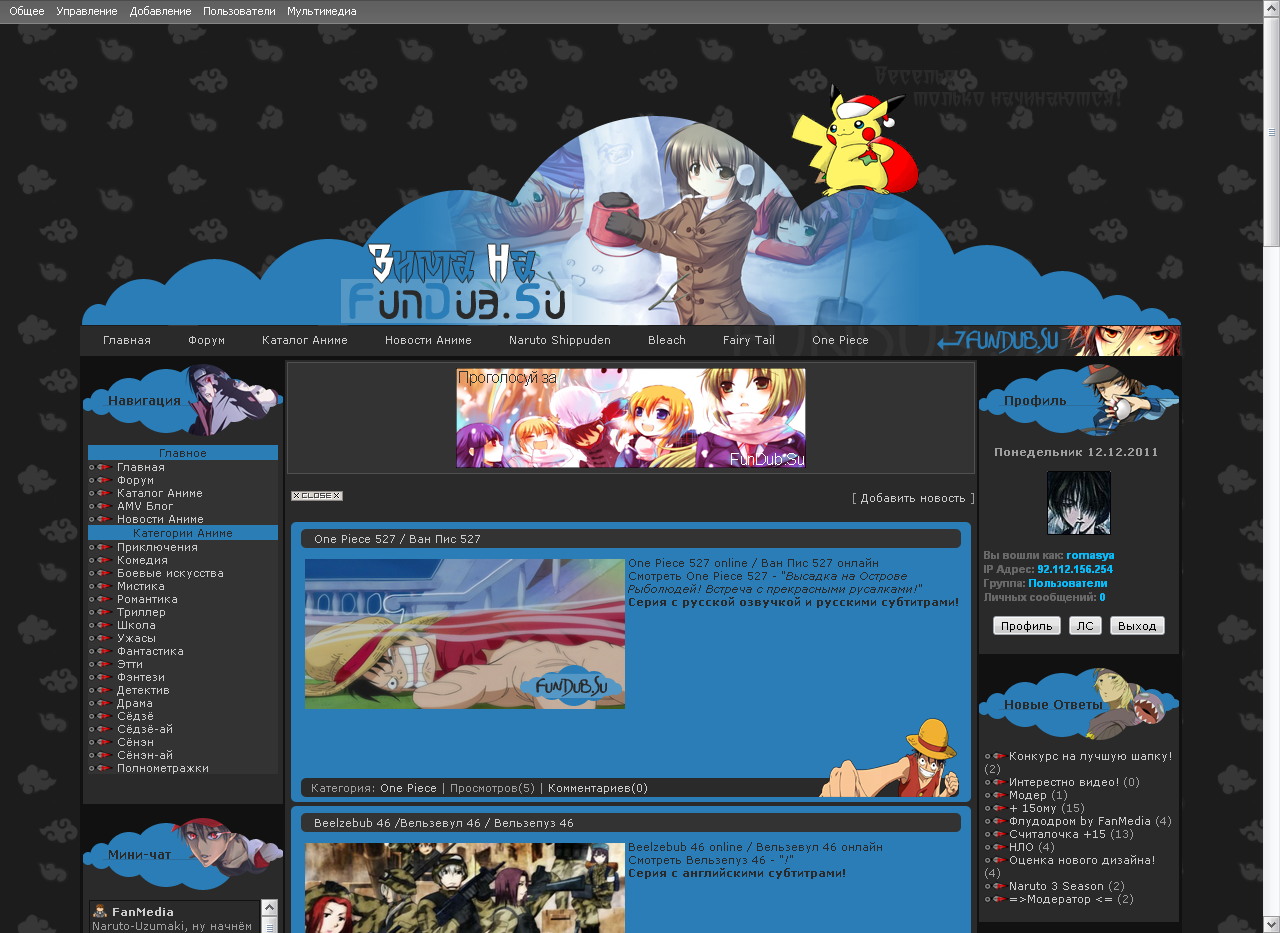Screen dimensions: 1280x933
Task: Select Детектив category in sidebar
Action: pyautogui.click(x=143, y=690)
